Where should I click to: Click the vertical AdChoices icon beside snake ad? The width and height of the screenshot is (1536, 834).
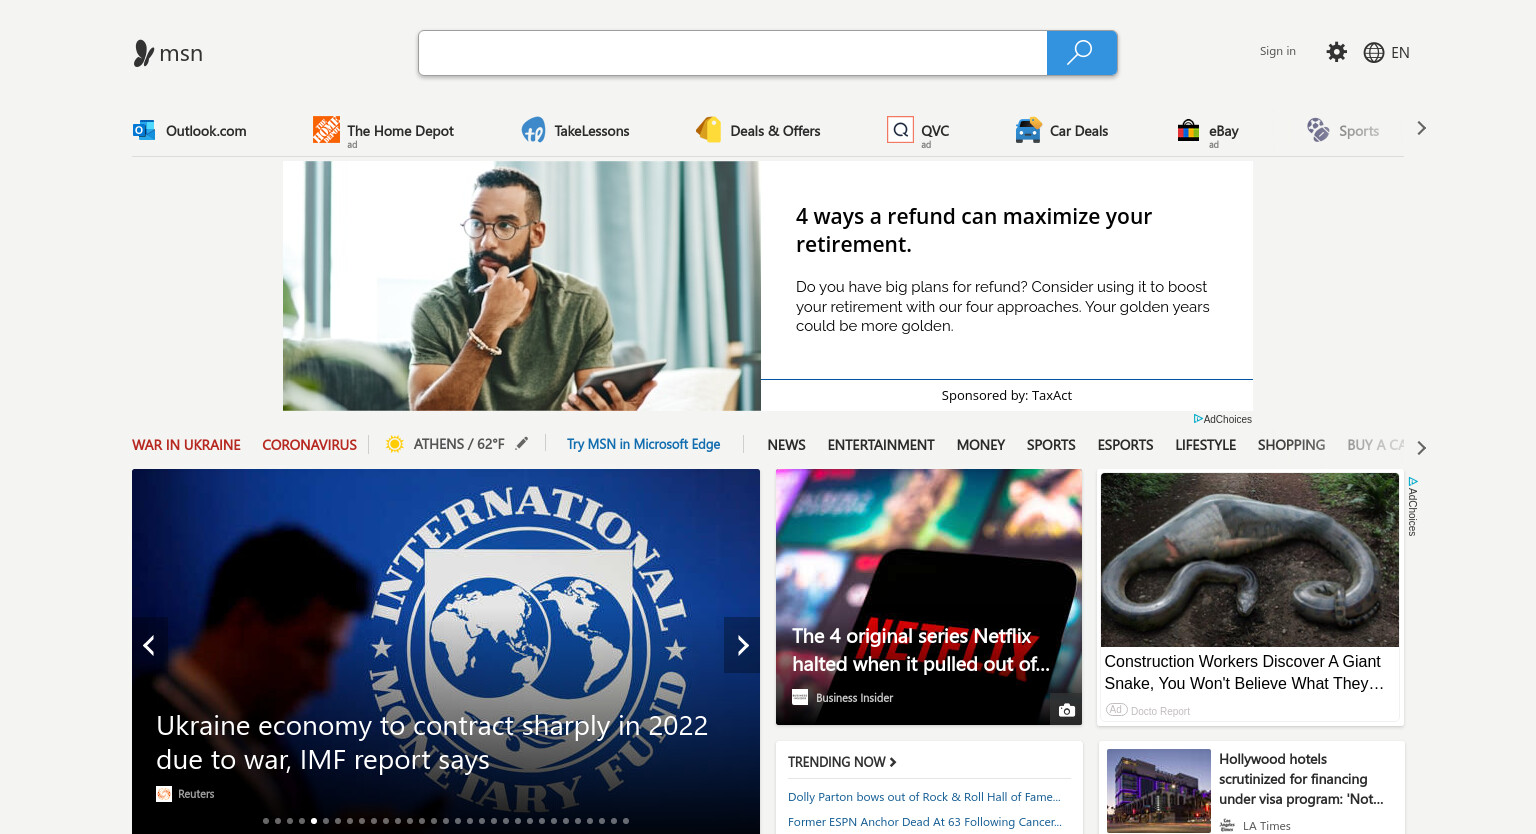click(x=1413, y=482)
